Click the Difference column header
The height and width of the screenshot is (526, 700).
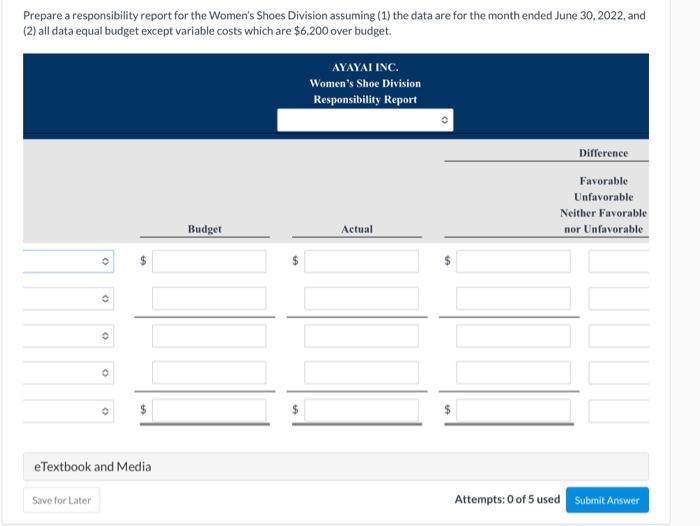click(604, 153)
